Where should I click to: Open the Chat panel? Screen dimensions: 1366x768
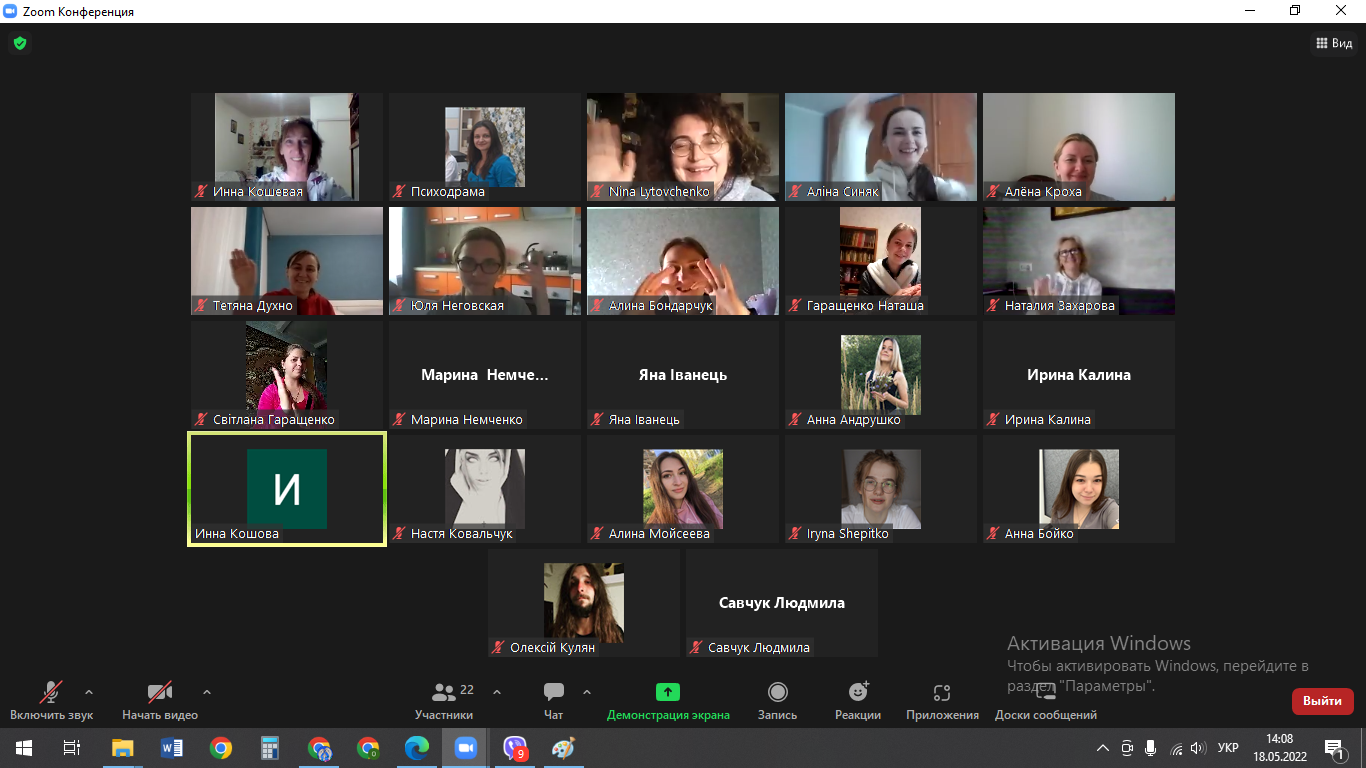point(554,692)
